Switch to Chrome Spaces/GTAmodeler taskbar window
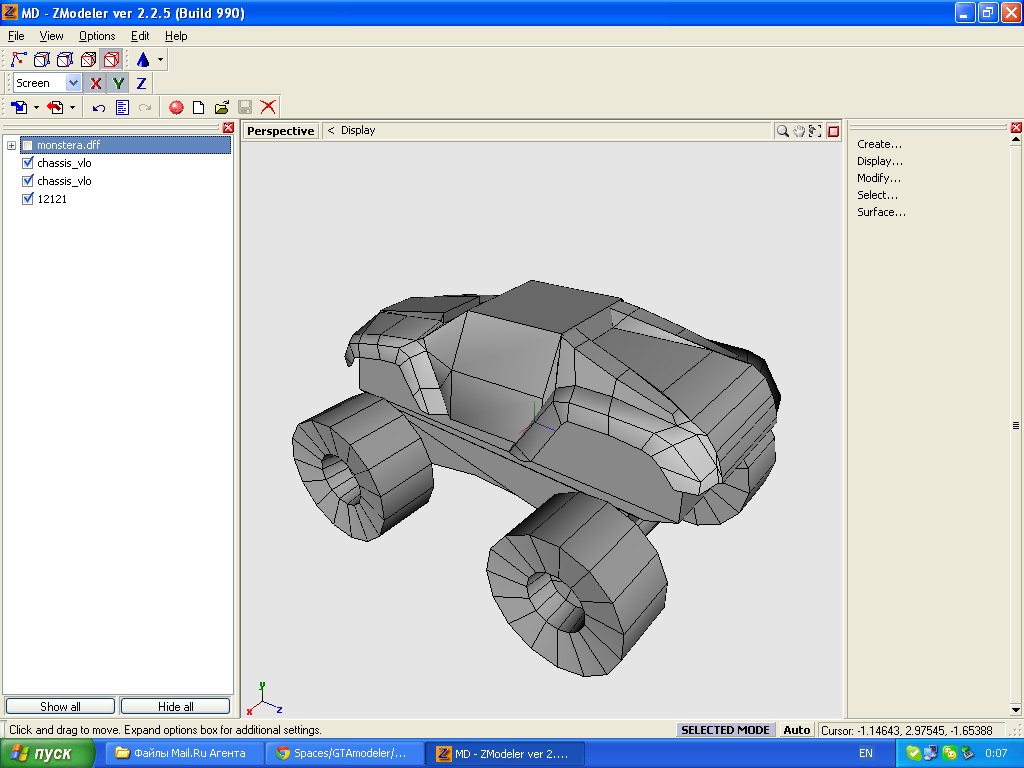Viewport: 1024px width, 768px height. [x=342, y=753]
